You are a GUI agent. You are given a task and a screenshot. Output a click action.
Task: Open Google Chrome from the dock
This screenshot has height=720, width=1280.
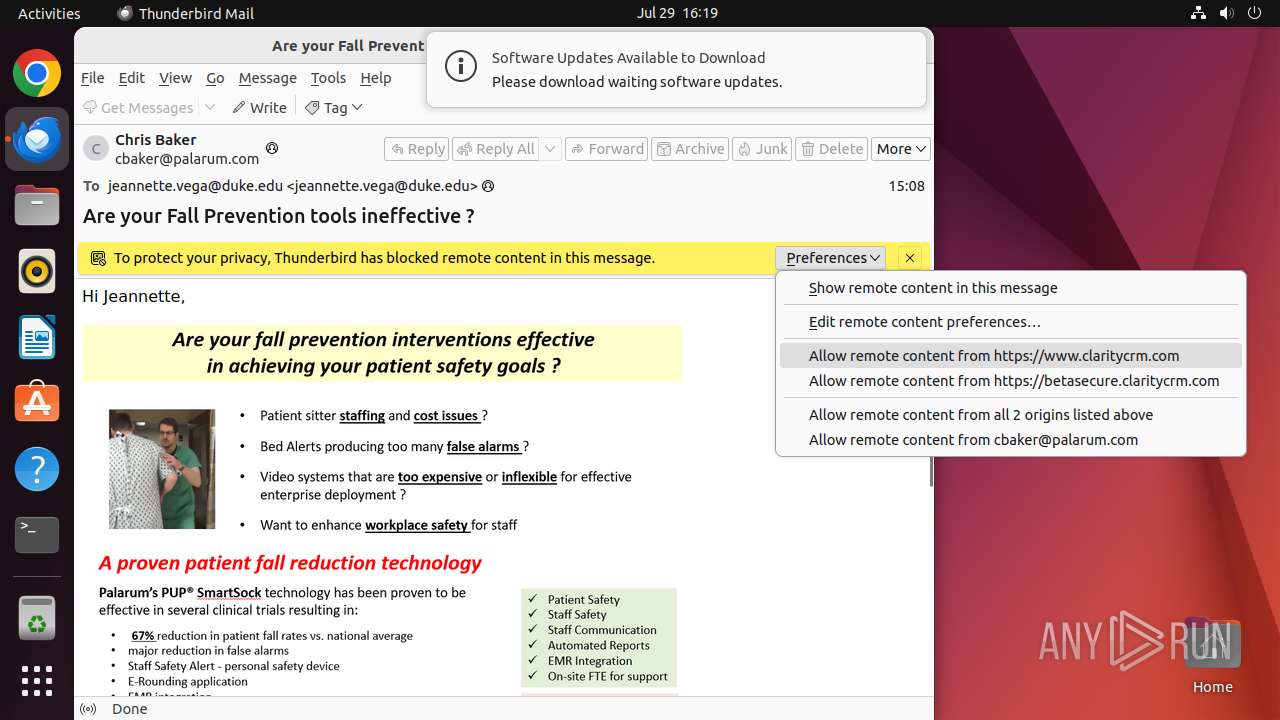[37, 74]
